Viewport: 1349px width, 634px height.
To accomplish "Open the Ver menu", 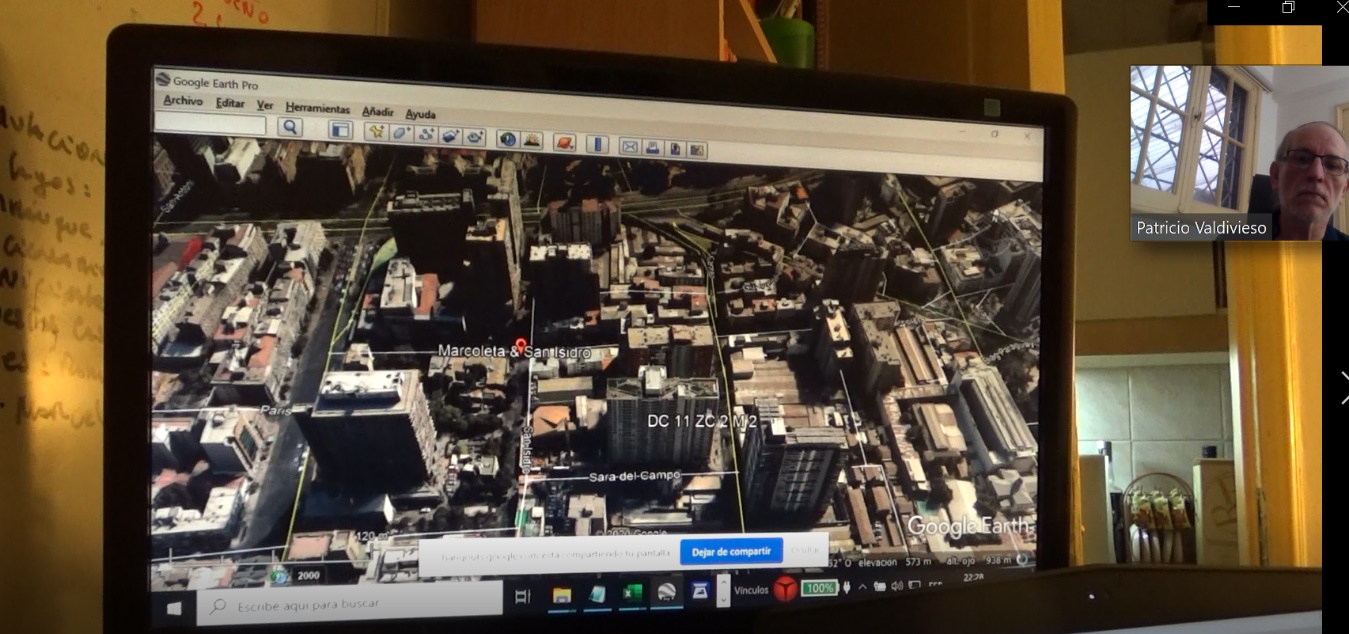I will [265, 105].
